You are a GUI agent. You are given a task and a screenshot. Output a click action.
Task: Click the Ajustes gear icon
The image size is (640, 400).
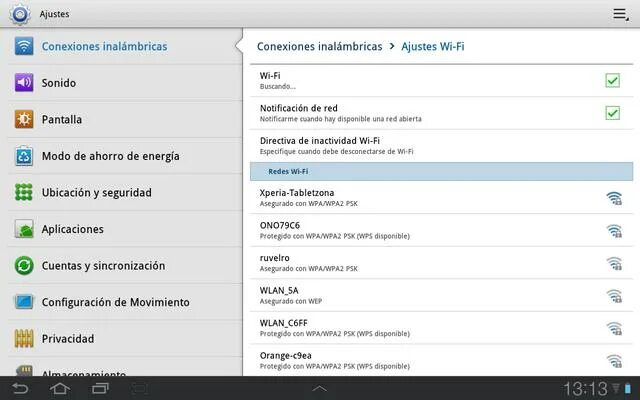pos(20,14)
